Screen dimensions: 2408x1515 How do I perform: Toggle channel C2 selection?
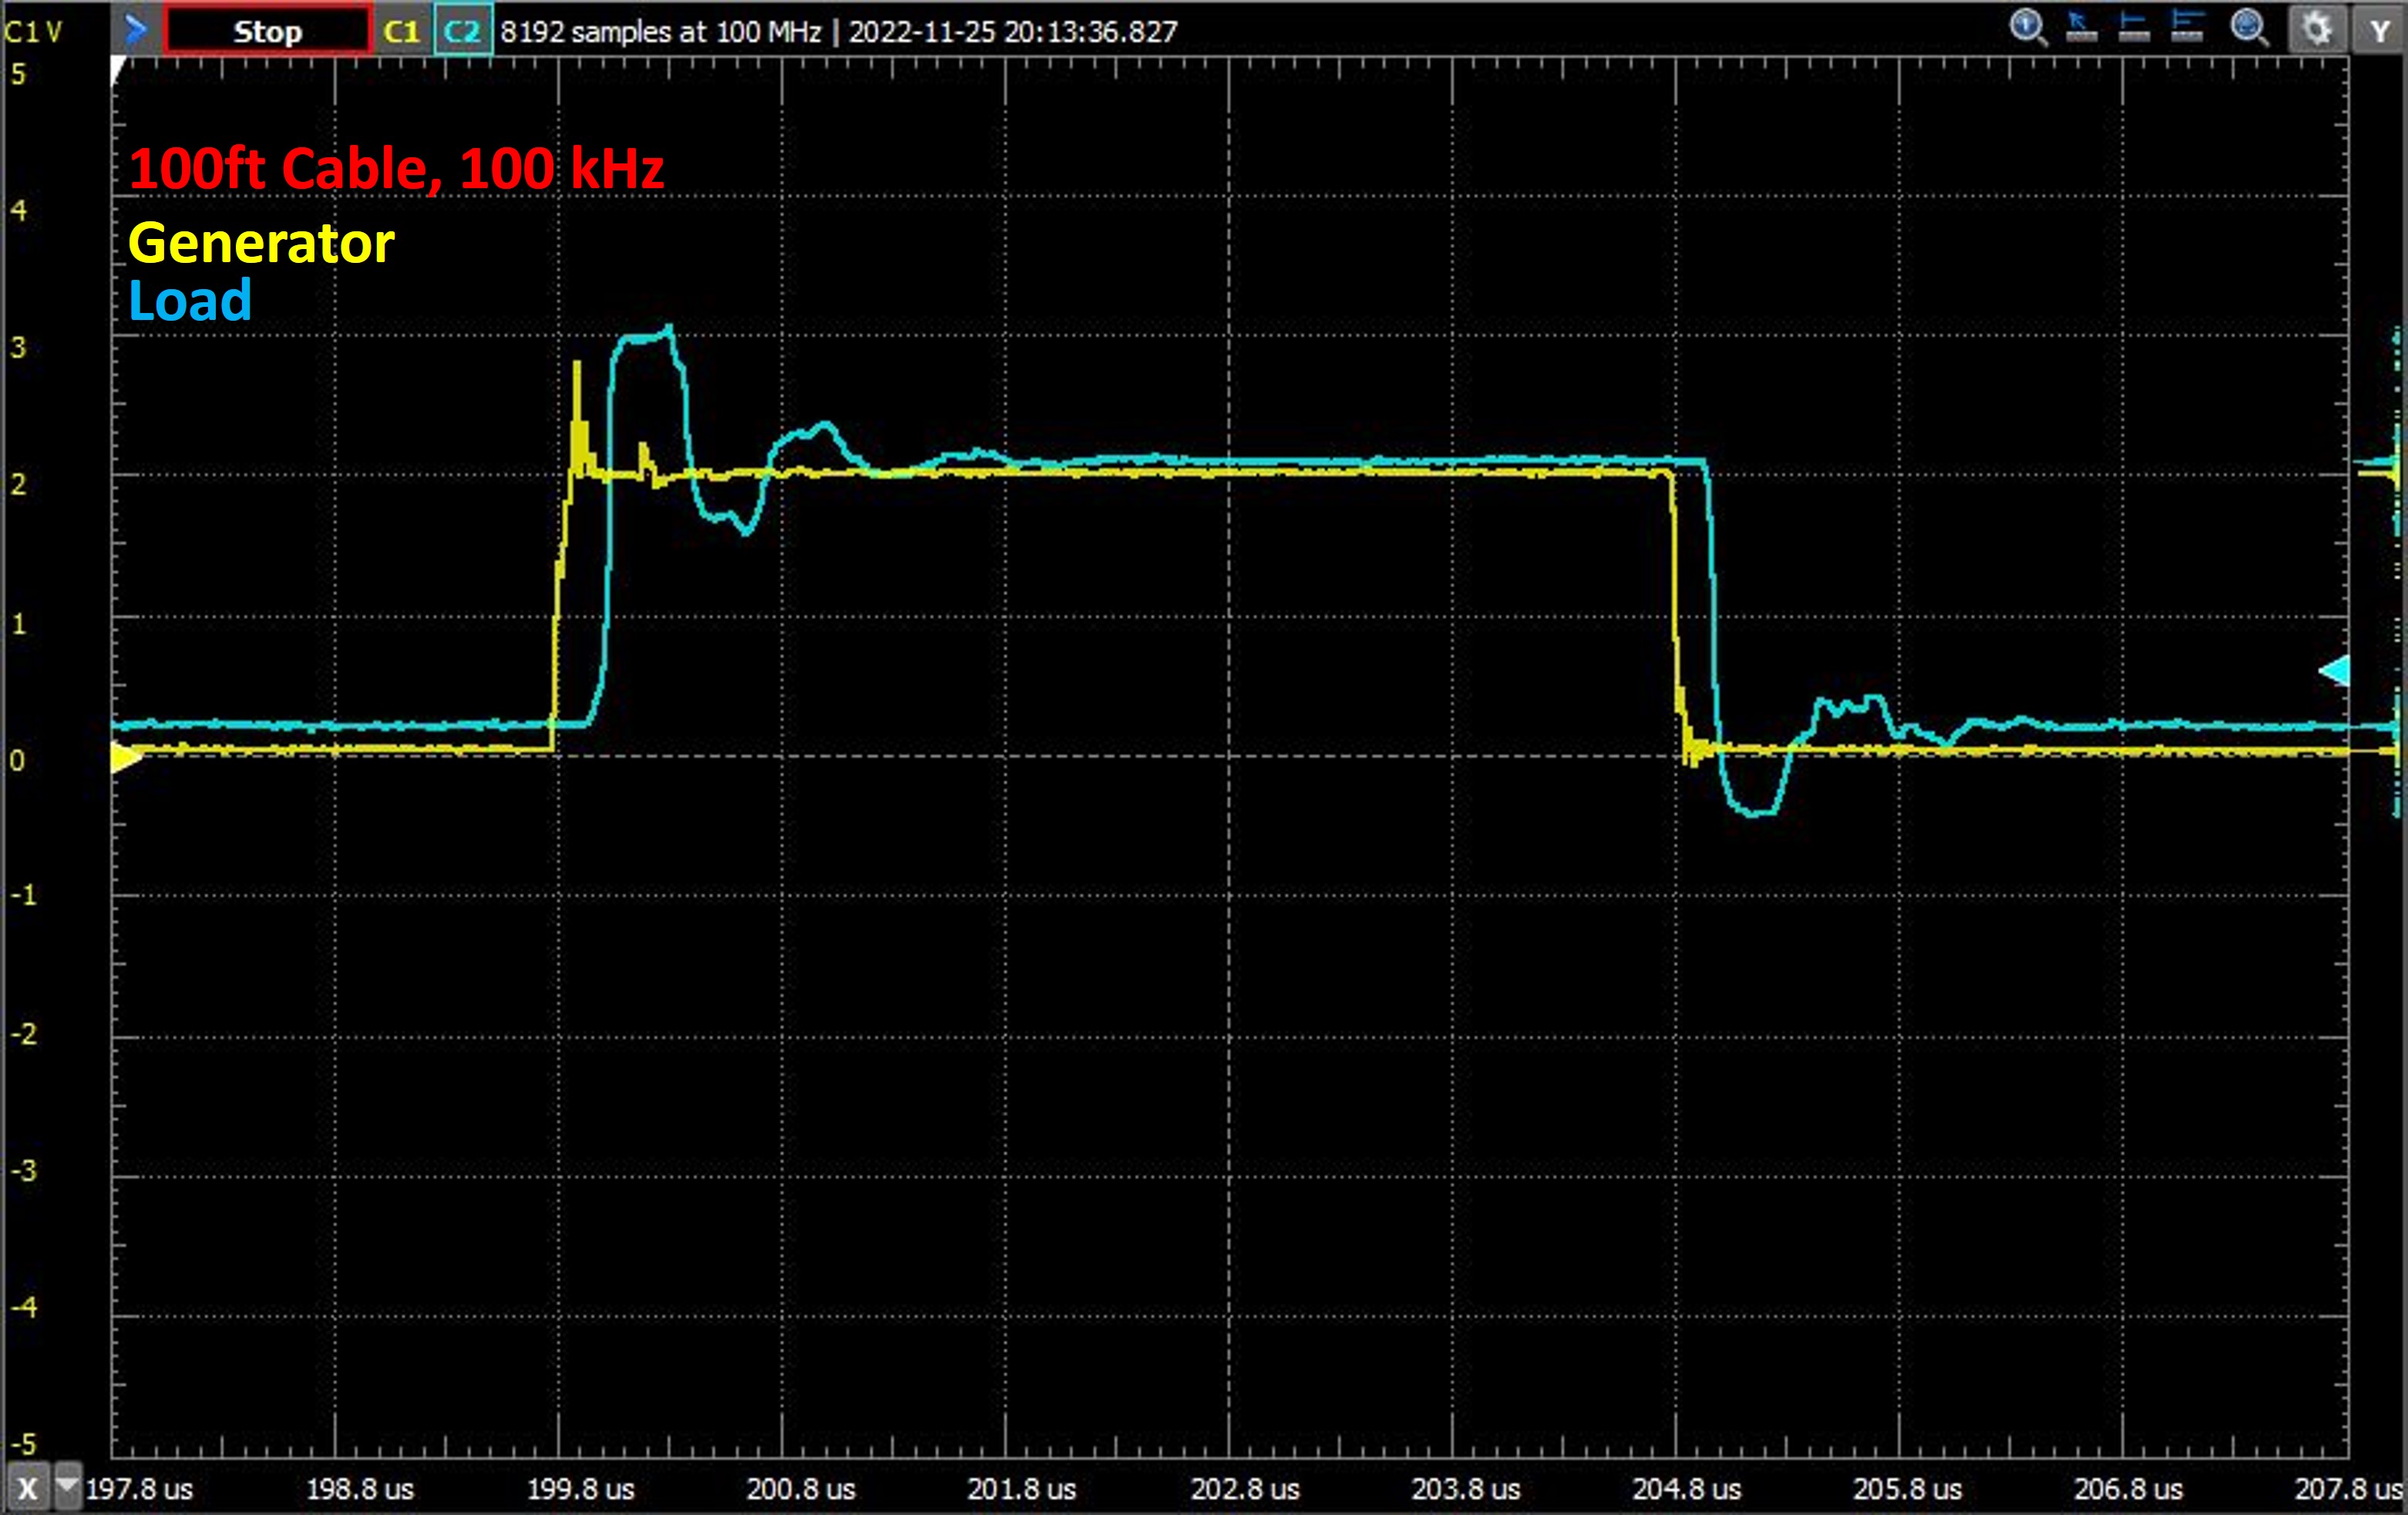click(462, 31)
